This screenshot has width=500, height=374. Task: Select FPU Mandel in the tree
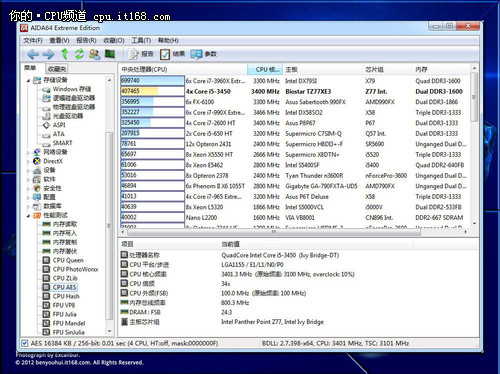69,323
